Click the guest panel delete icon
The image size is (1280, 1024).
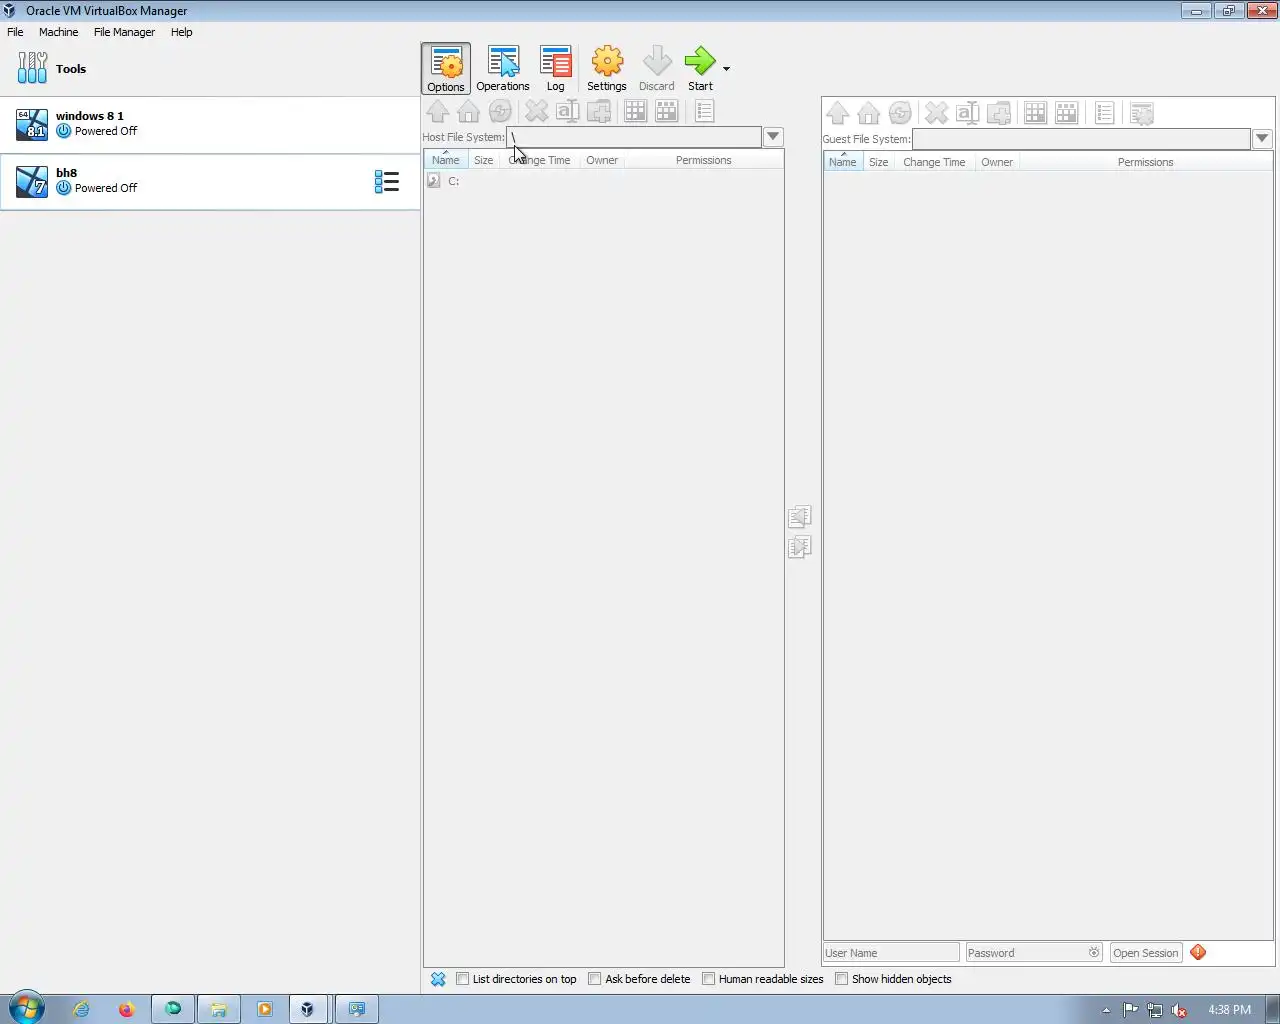936,113
